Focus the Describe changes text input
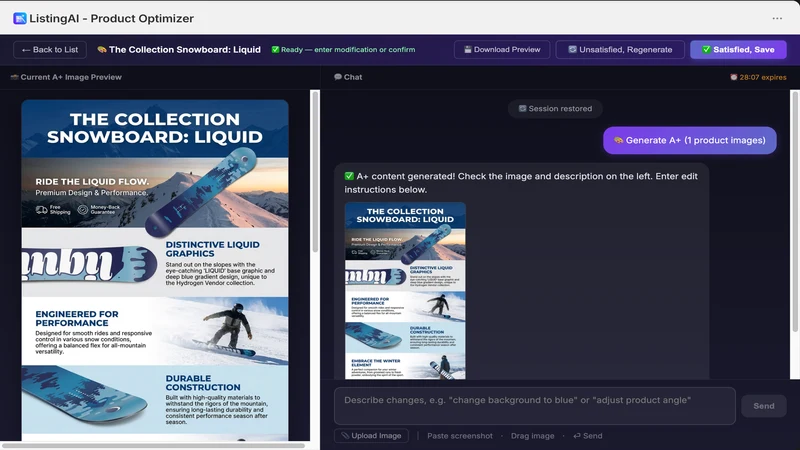Viewport: 800px width, 450px height. (535, 406)
